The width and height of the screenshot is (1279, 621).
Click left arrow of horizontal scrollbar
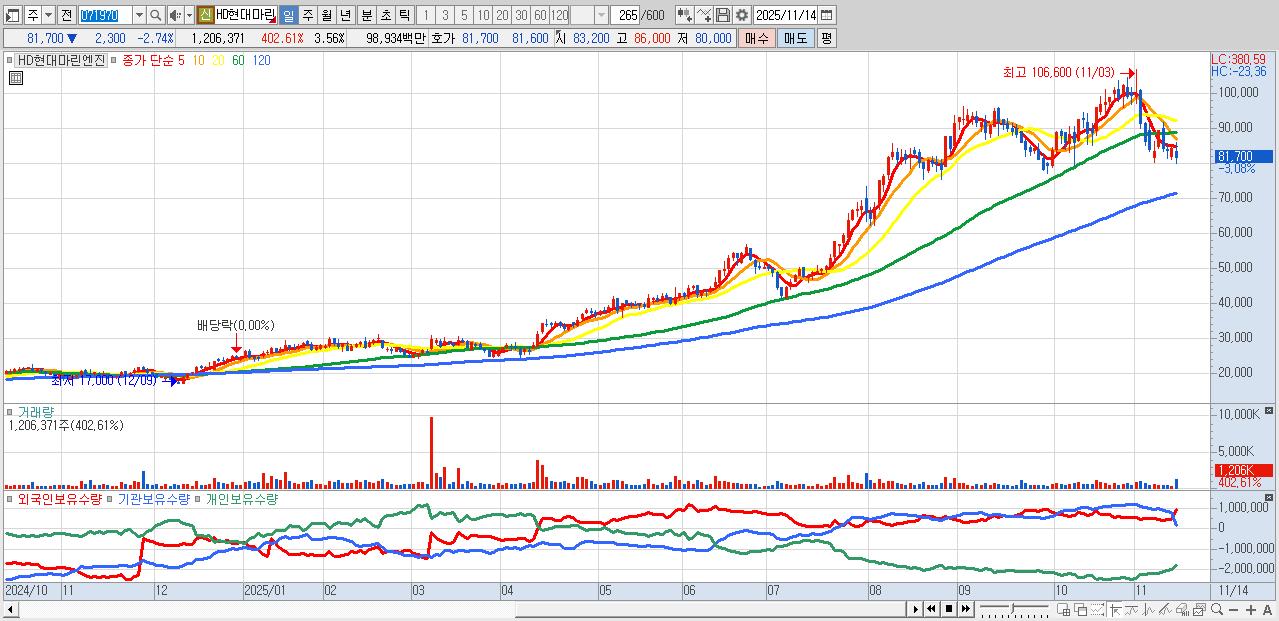pos(9,609)
